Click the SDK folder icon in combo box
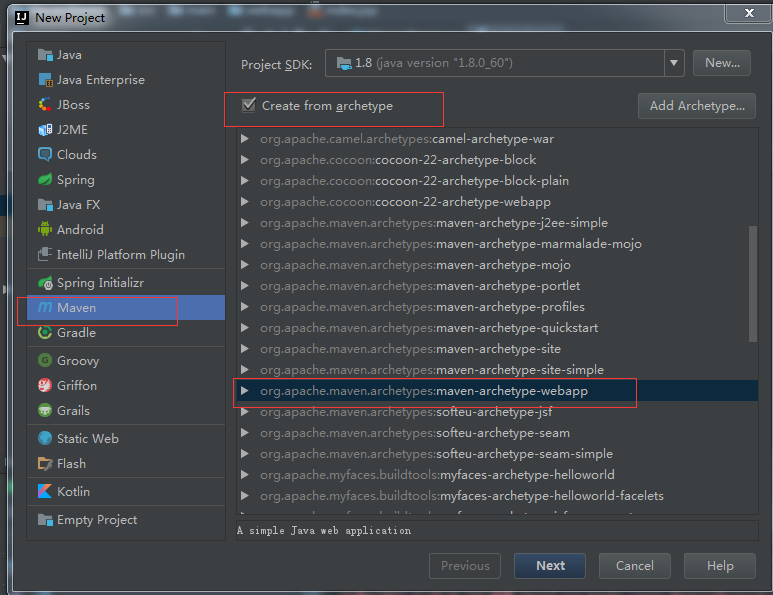773x595 pixels. [344, 63]
